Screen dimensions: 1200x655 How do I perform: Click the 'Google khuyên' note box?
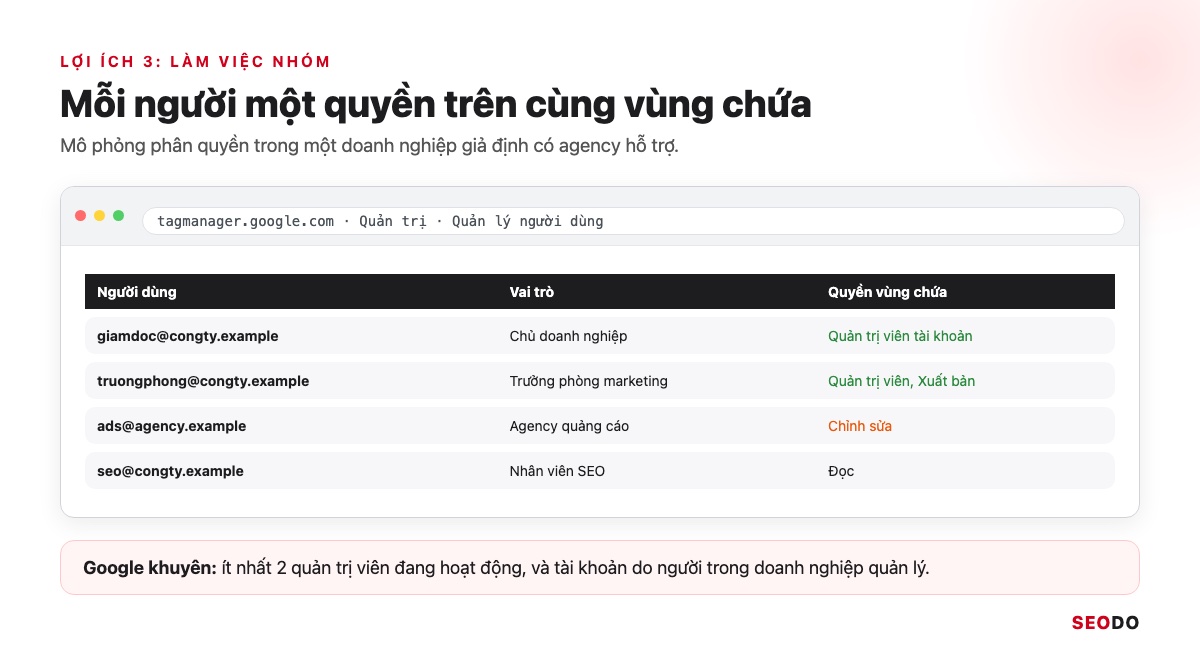[x=600, y=568]
